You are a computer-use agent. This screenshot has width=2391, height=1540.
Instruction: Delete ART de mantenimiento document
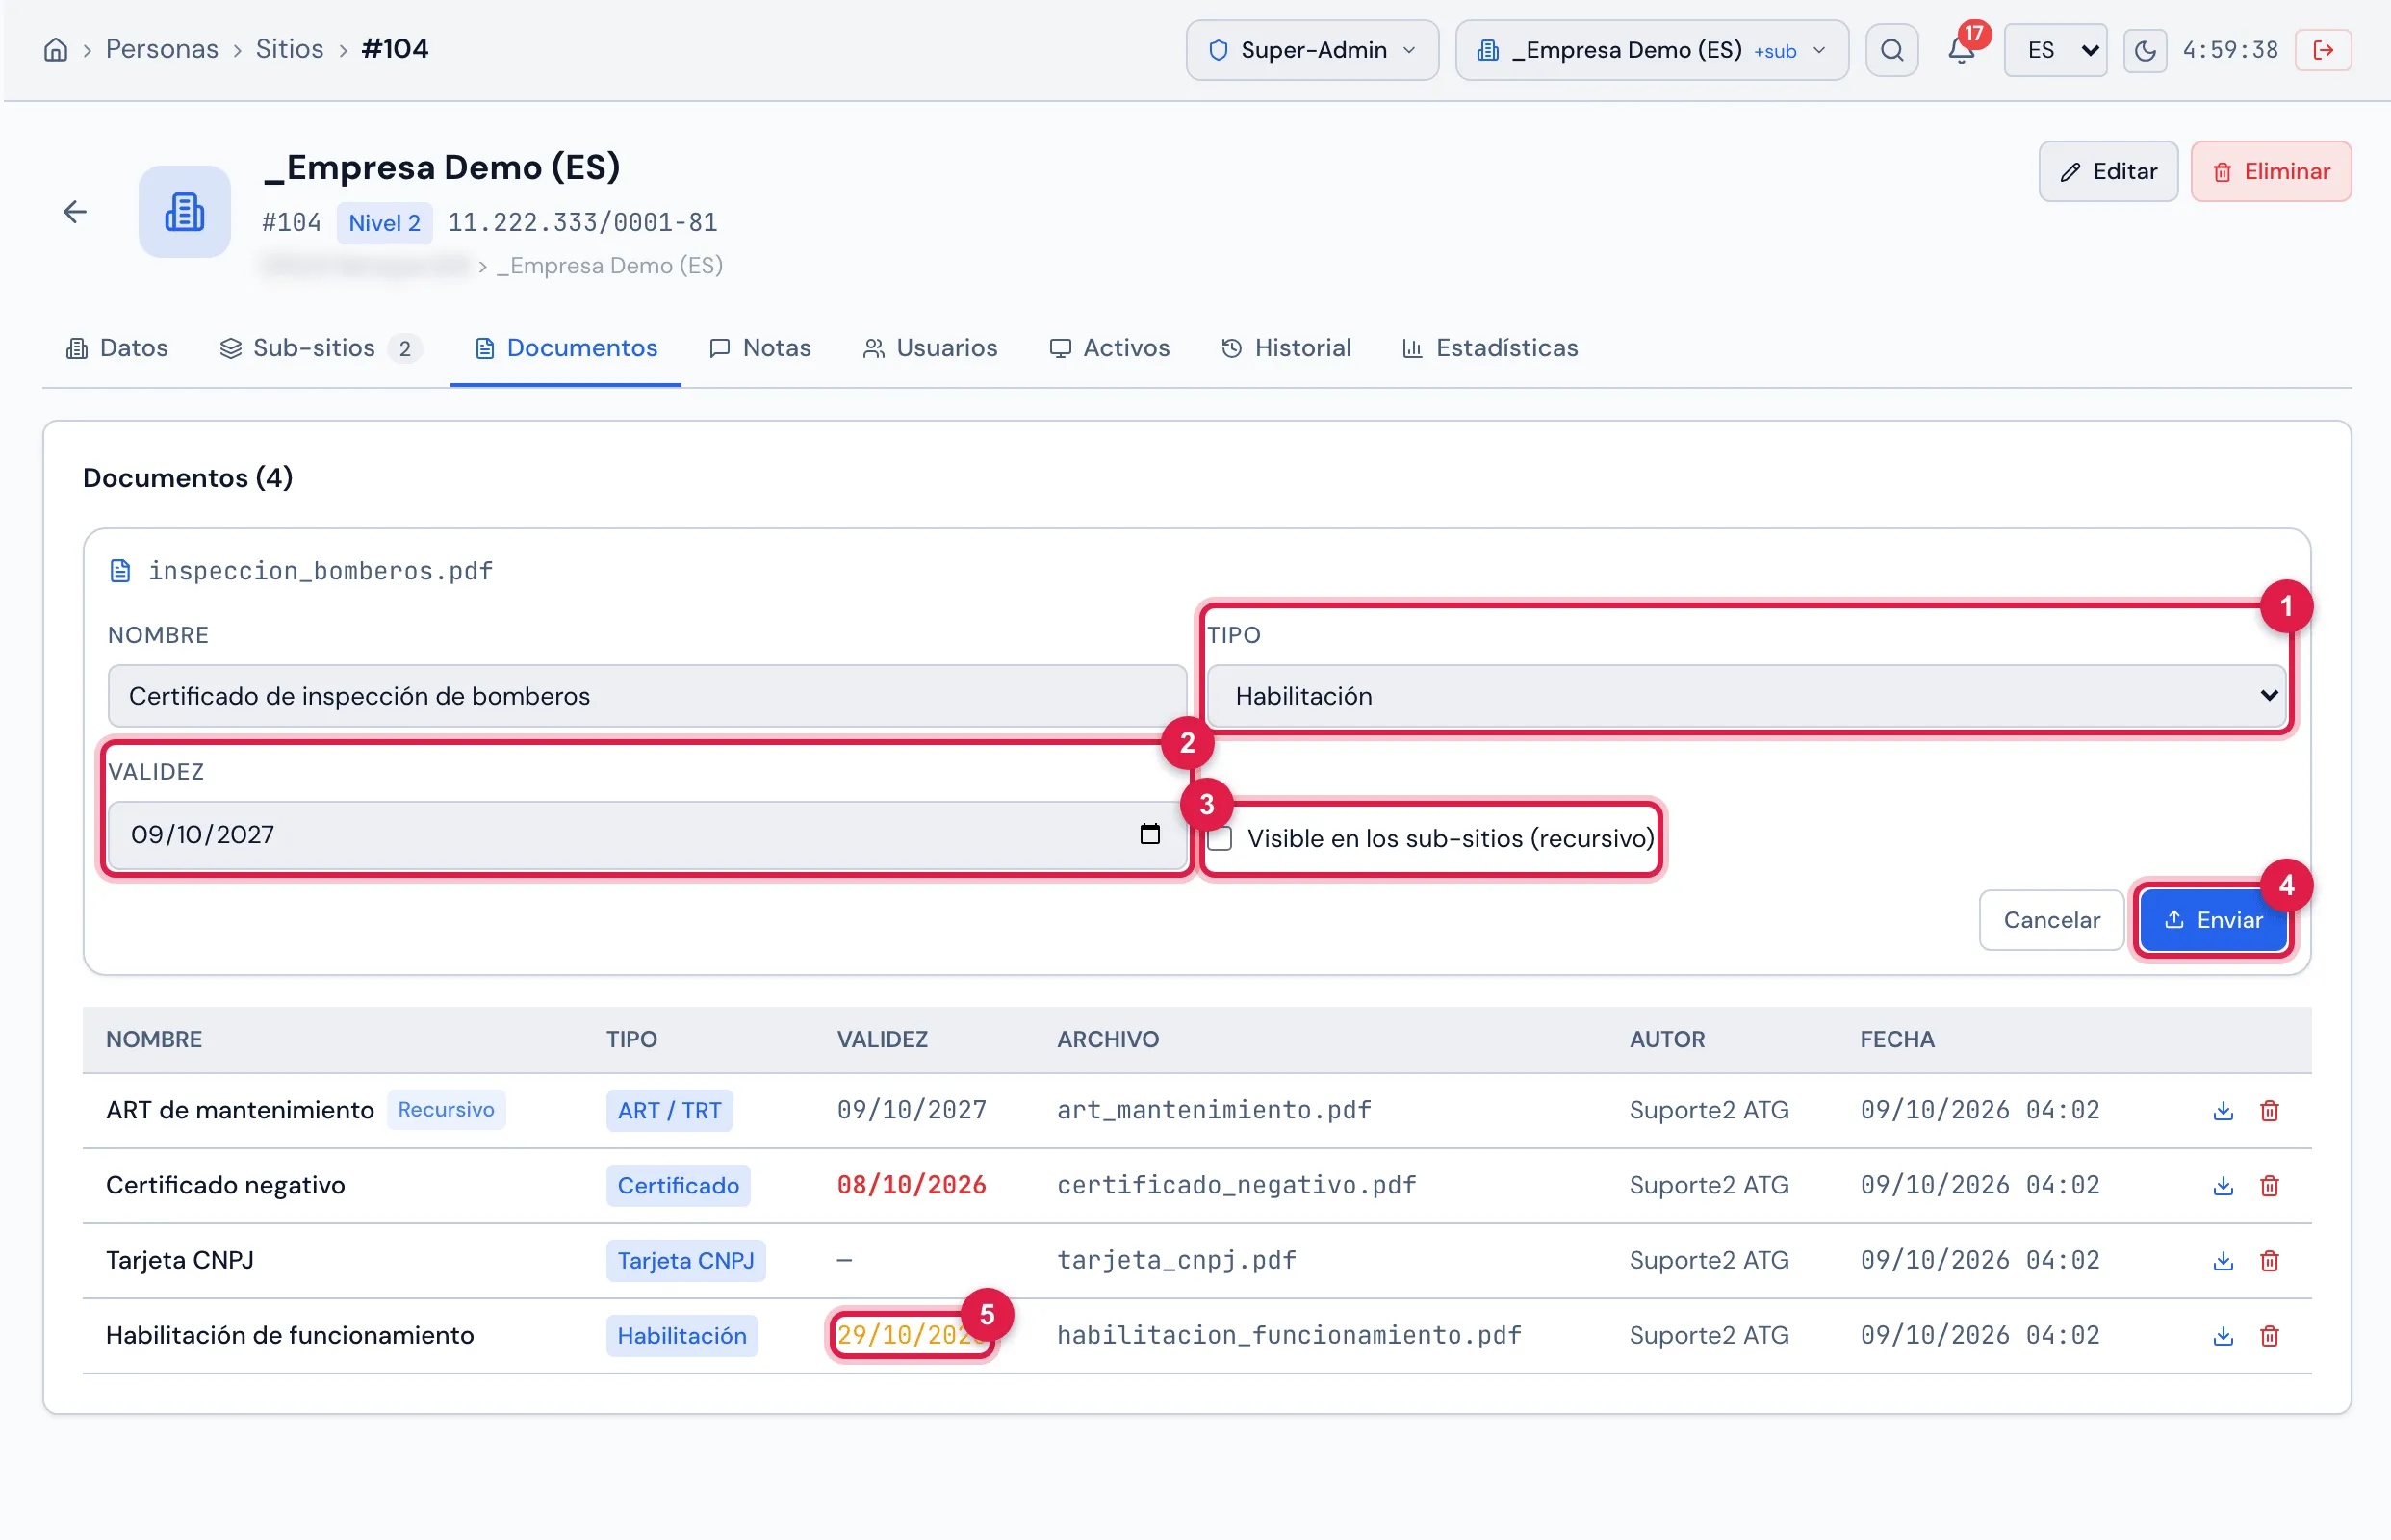click(2268, 1111)
